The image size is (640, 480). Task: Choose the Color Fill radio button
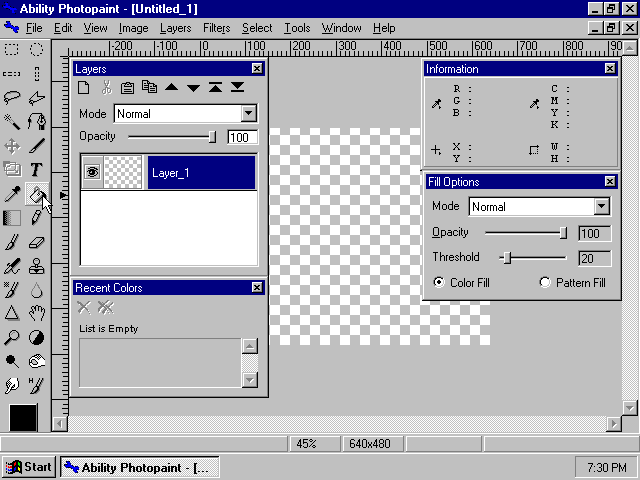pos(439,282)
